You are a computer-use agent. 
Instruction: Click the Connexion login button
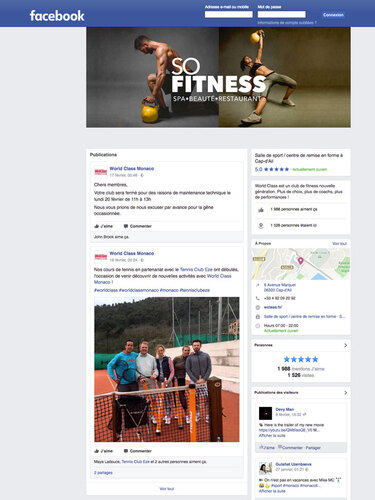coord(333,15)
